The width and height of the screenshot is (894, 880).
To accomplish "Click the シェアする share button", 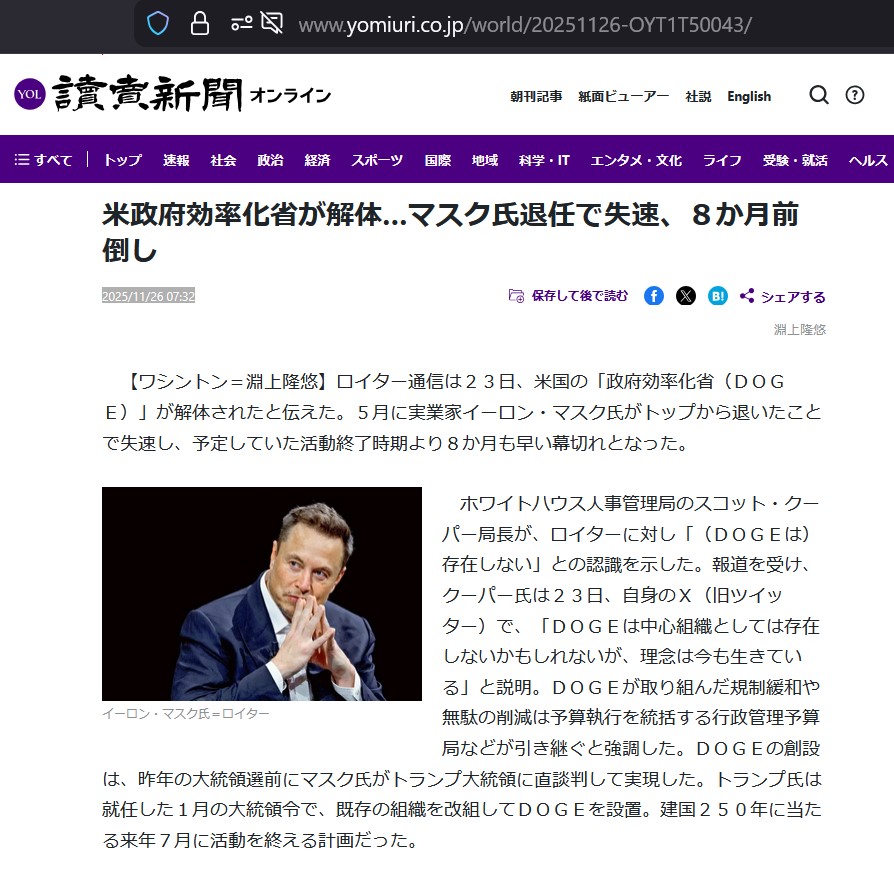I will [782, 296].
